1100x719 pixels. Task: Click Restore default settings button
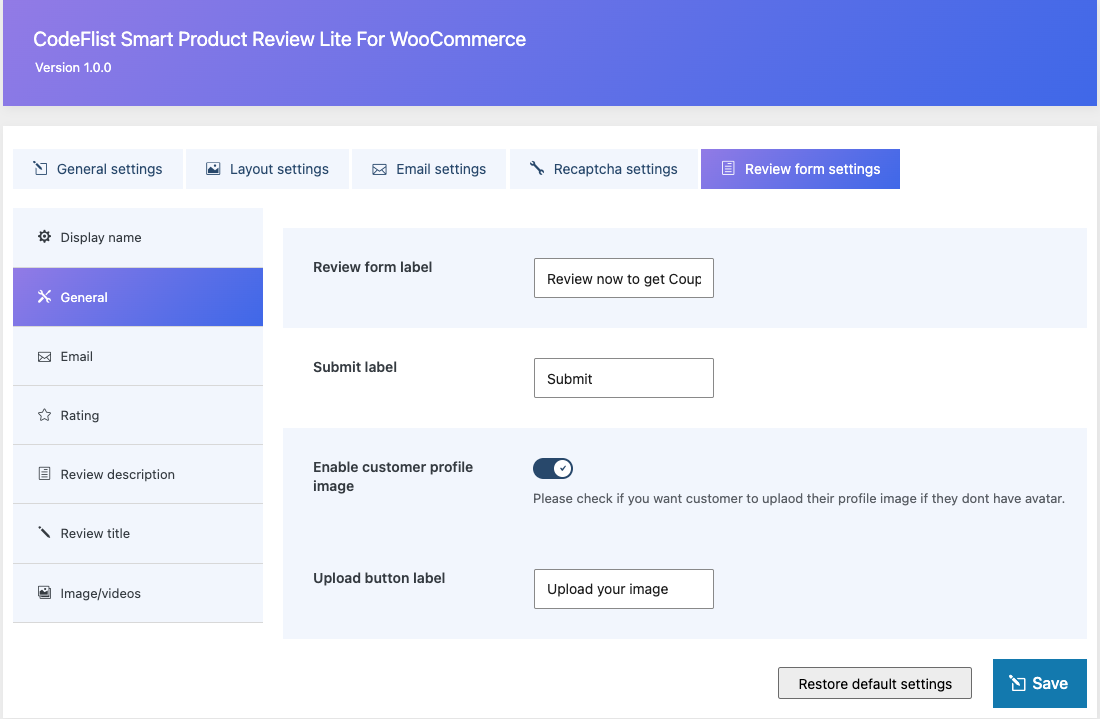pyautogui.click(x=875, y=683)
